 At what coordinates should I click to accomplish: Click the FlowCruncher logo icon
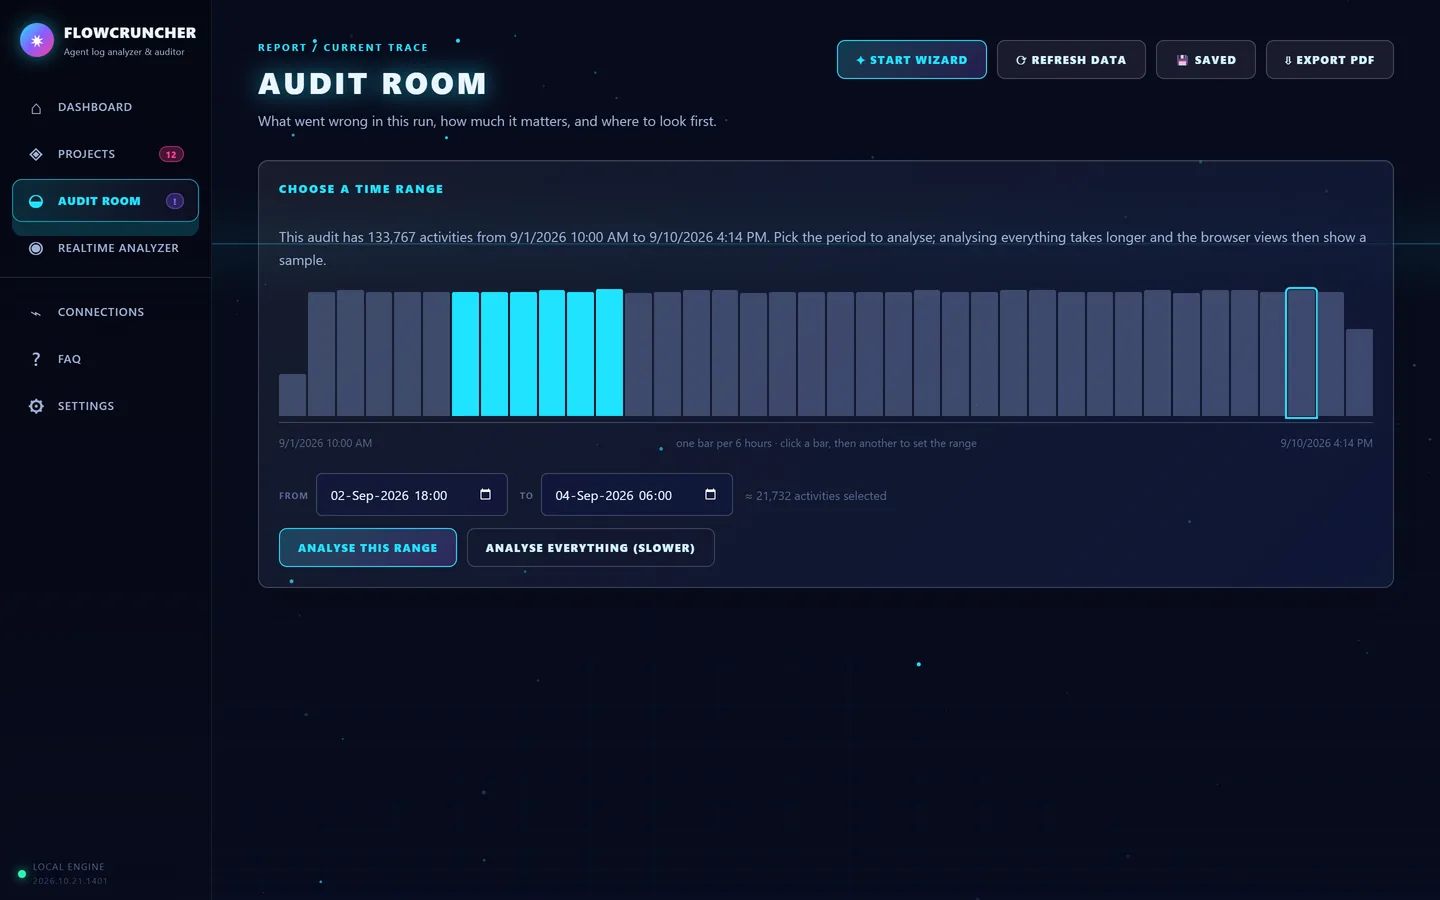(x=37, y=40)
